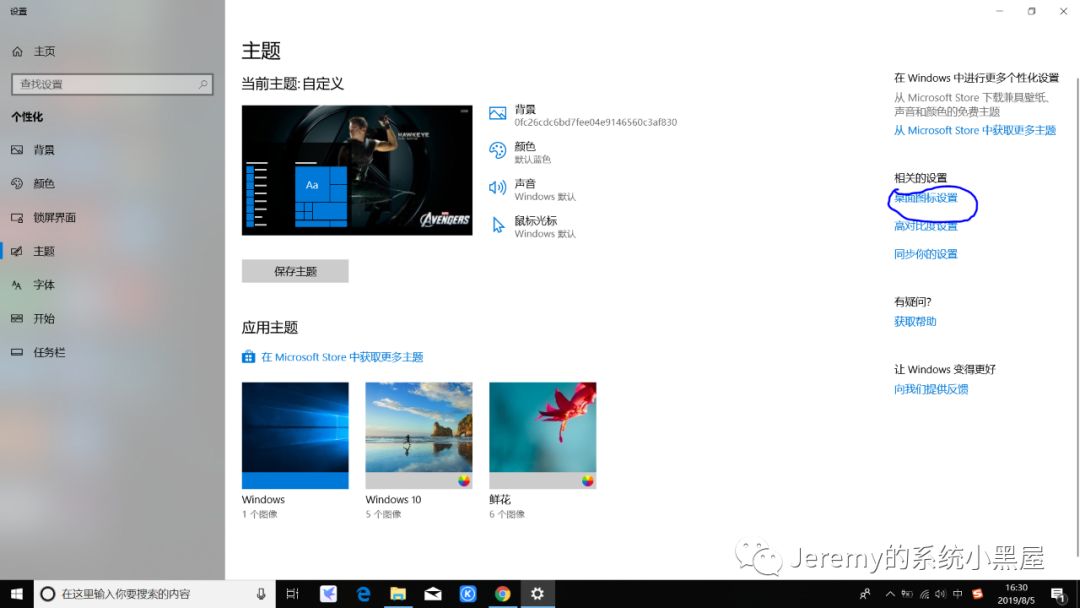
Task: Open 从 Microsoft Store 中获取更多主题 link on right
Action: tap(975, 130)
